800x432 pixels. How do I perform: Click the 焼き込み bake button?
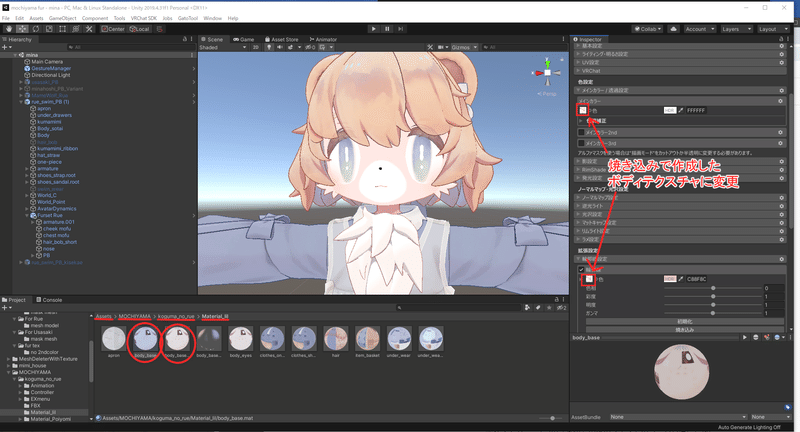[685, 329]
